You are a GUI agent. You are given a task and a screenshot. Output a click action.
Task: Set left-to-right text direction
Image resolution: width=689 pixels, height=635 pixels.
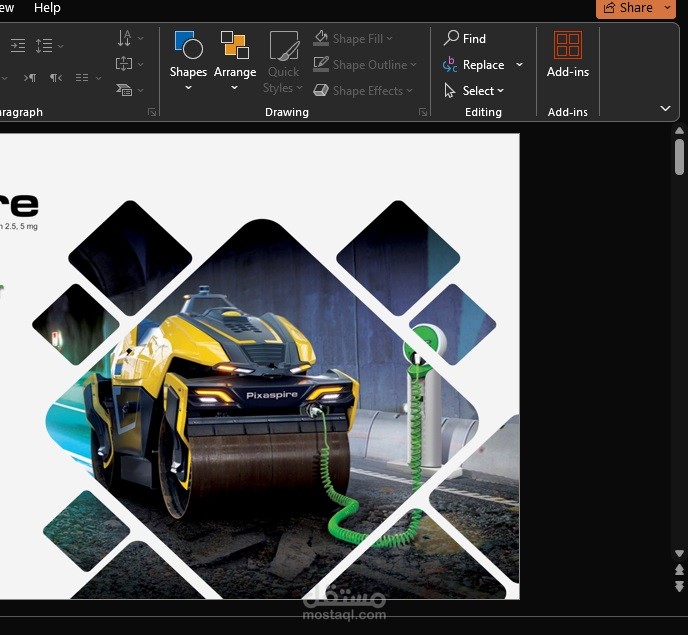[x=30, y=78]
